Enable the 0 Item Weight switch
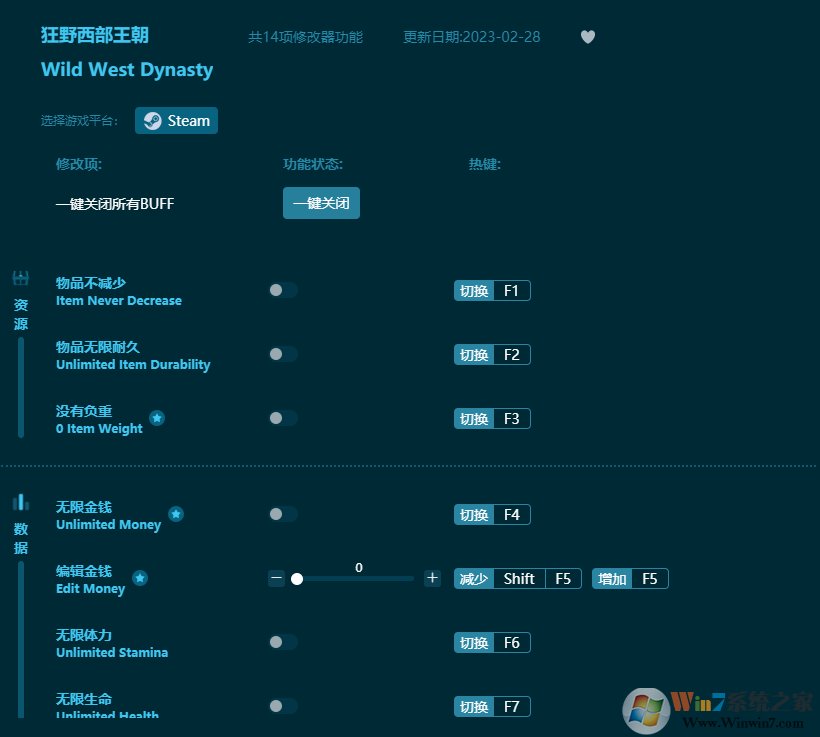The width and height of the screenshot is (820, 737). 283,418
